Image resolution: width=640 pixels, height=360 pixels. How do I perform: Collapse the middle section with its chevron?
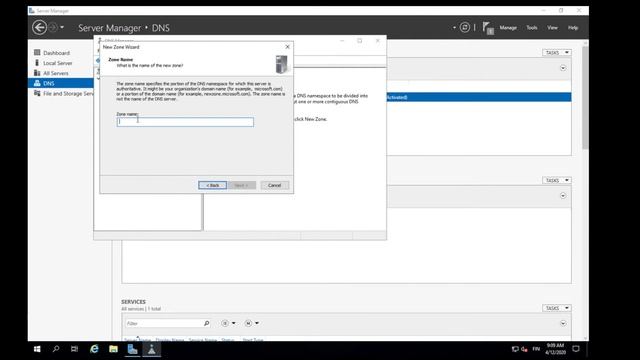click(x=563, y=196)
